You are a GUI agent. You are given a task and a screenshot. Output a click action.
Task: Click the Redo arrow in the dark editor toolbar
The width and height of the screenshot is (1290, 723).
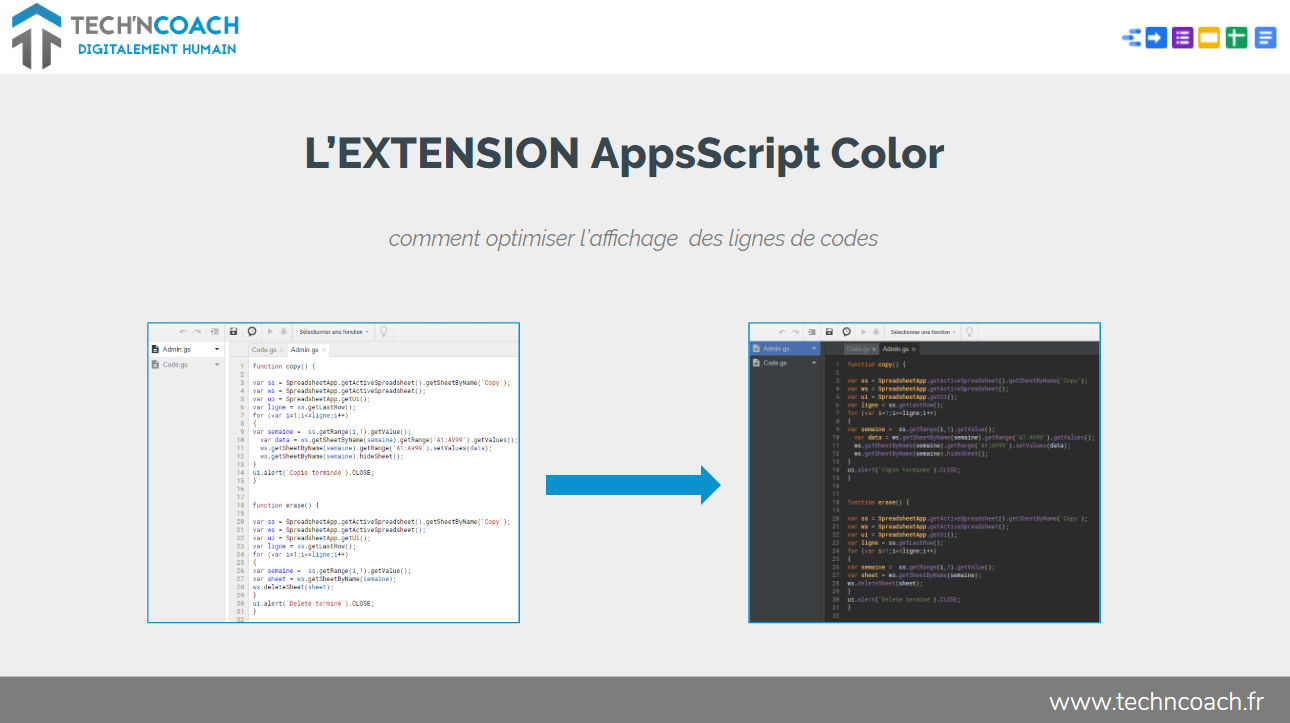(x=796, y=331)
